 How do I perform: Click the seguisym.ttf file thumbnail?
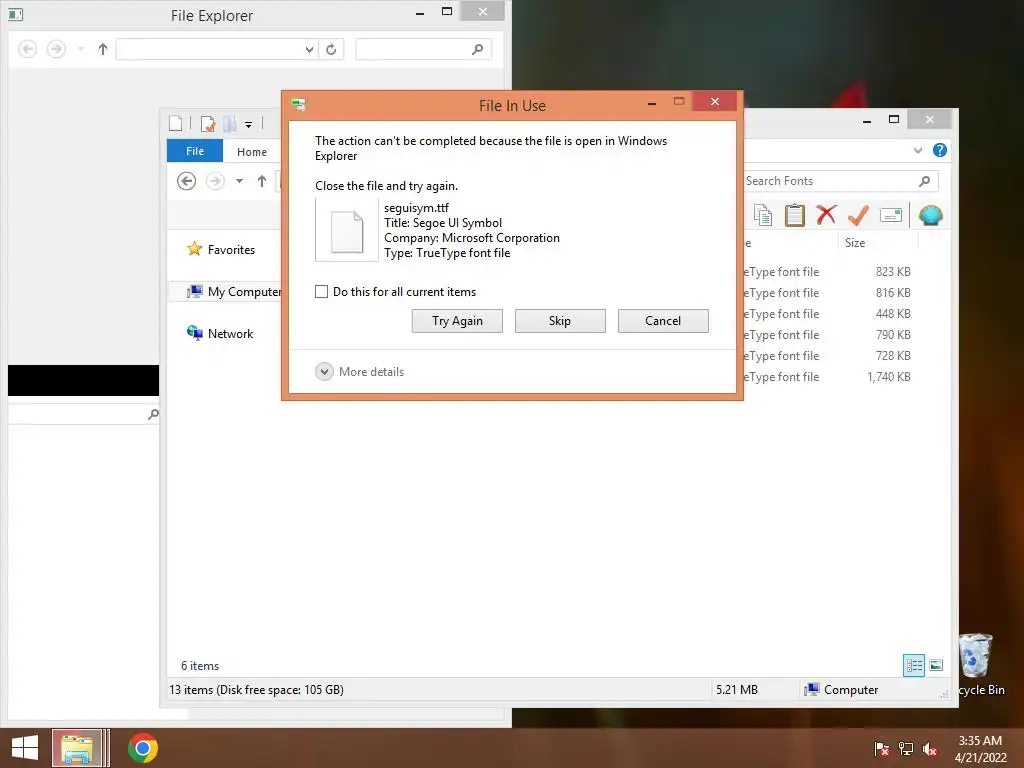click(347, 231)
